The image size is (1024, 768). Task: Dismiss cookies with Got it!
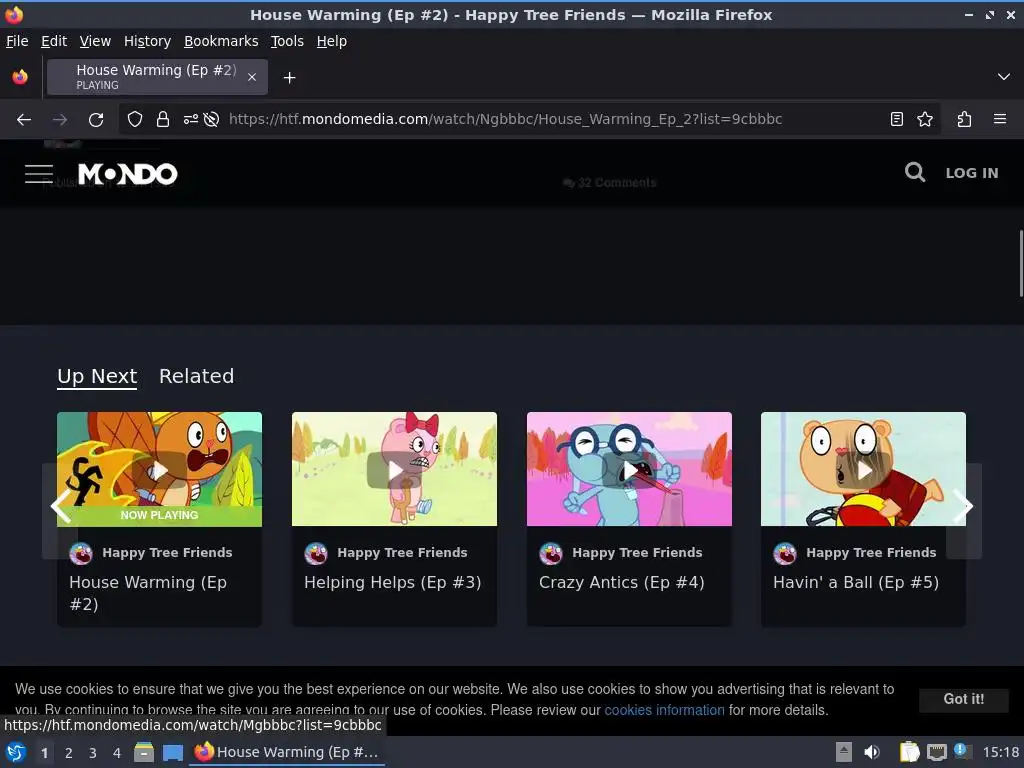(964, 699)
